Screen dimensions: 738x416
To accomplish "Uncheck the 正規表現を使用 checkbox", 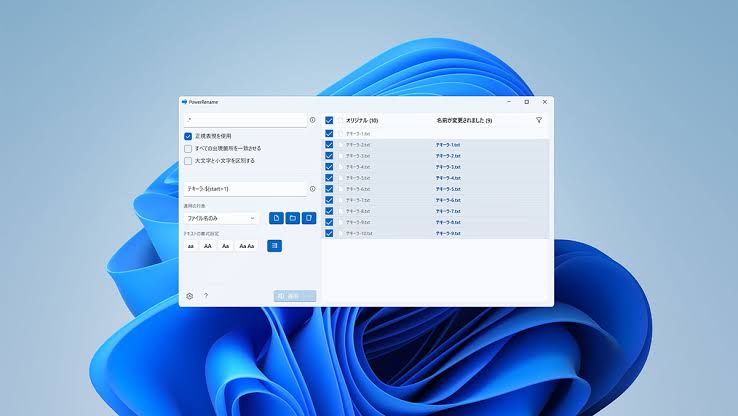I will [188, 136].
